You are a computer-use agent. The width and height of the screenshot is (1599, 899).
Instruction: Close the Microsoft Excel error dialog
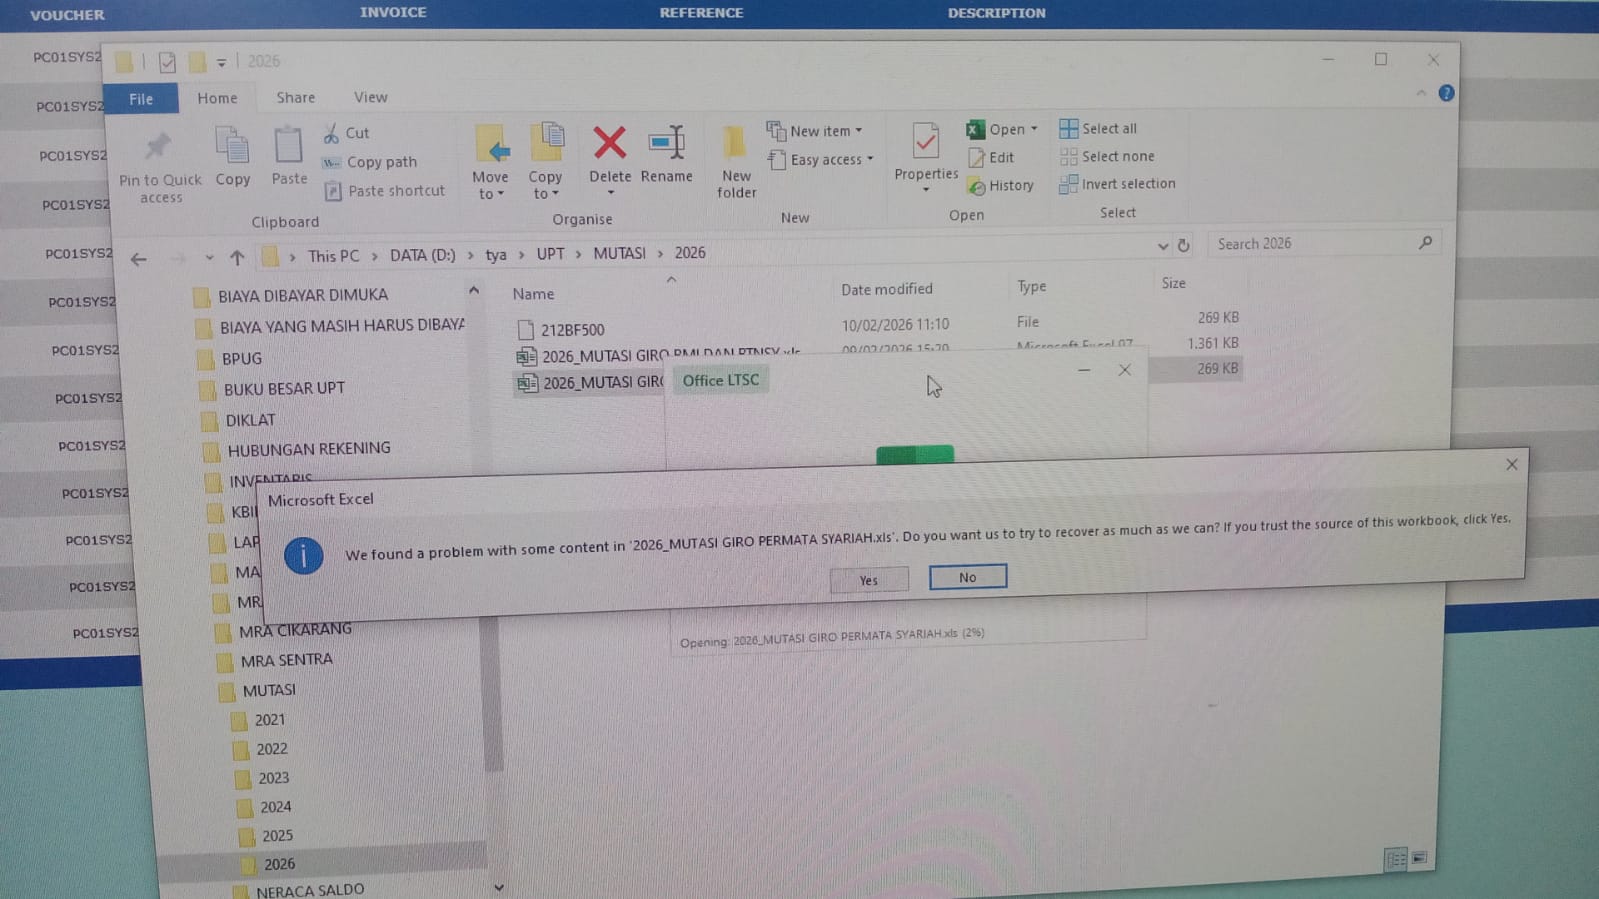point(1511,464)
